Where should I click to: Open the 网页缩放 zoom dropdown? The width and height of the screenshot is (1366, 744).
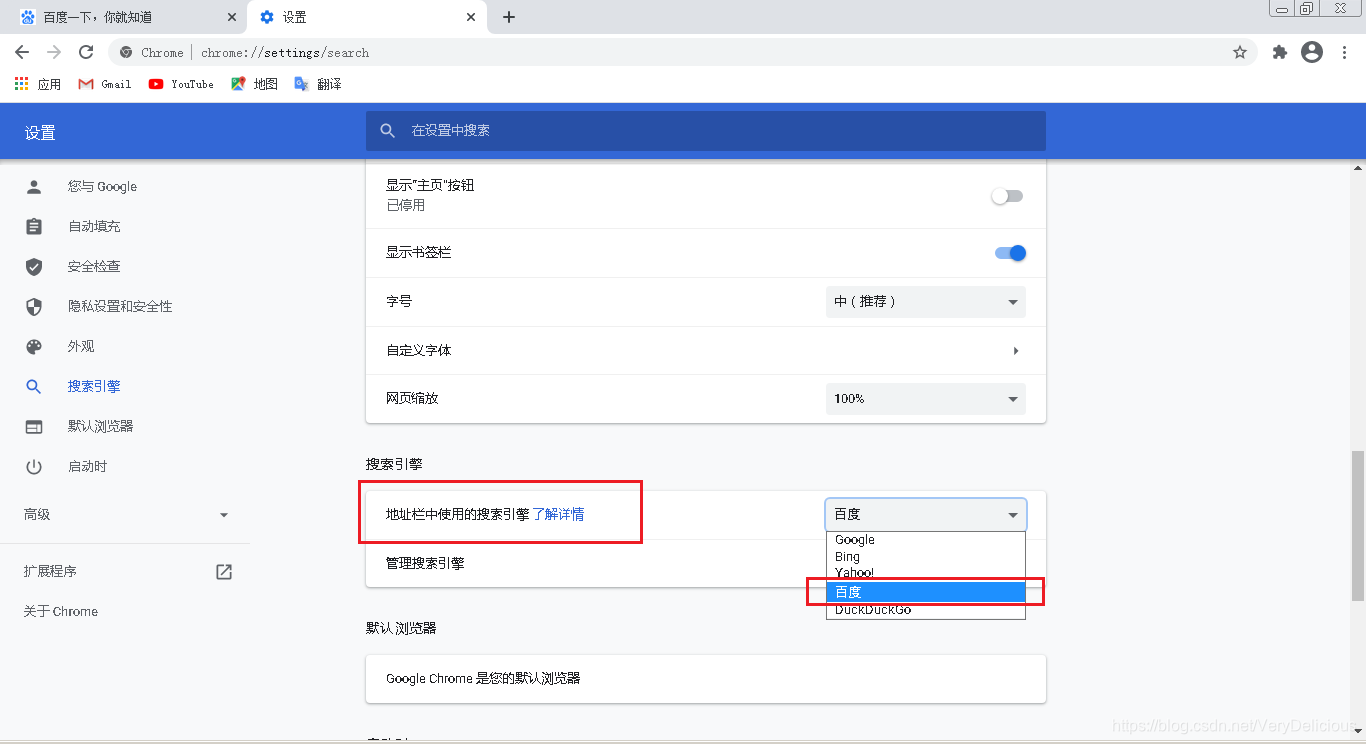(x=925, y=398)
